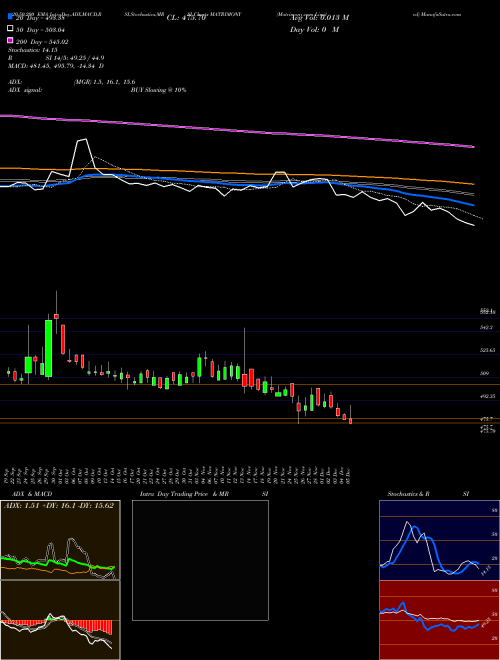Click the '(MGR) 1.5, 16.1, 15.6' values
The image size is (500, 660).
tap(104, 82)
